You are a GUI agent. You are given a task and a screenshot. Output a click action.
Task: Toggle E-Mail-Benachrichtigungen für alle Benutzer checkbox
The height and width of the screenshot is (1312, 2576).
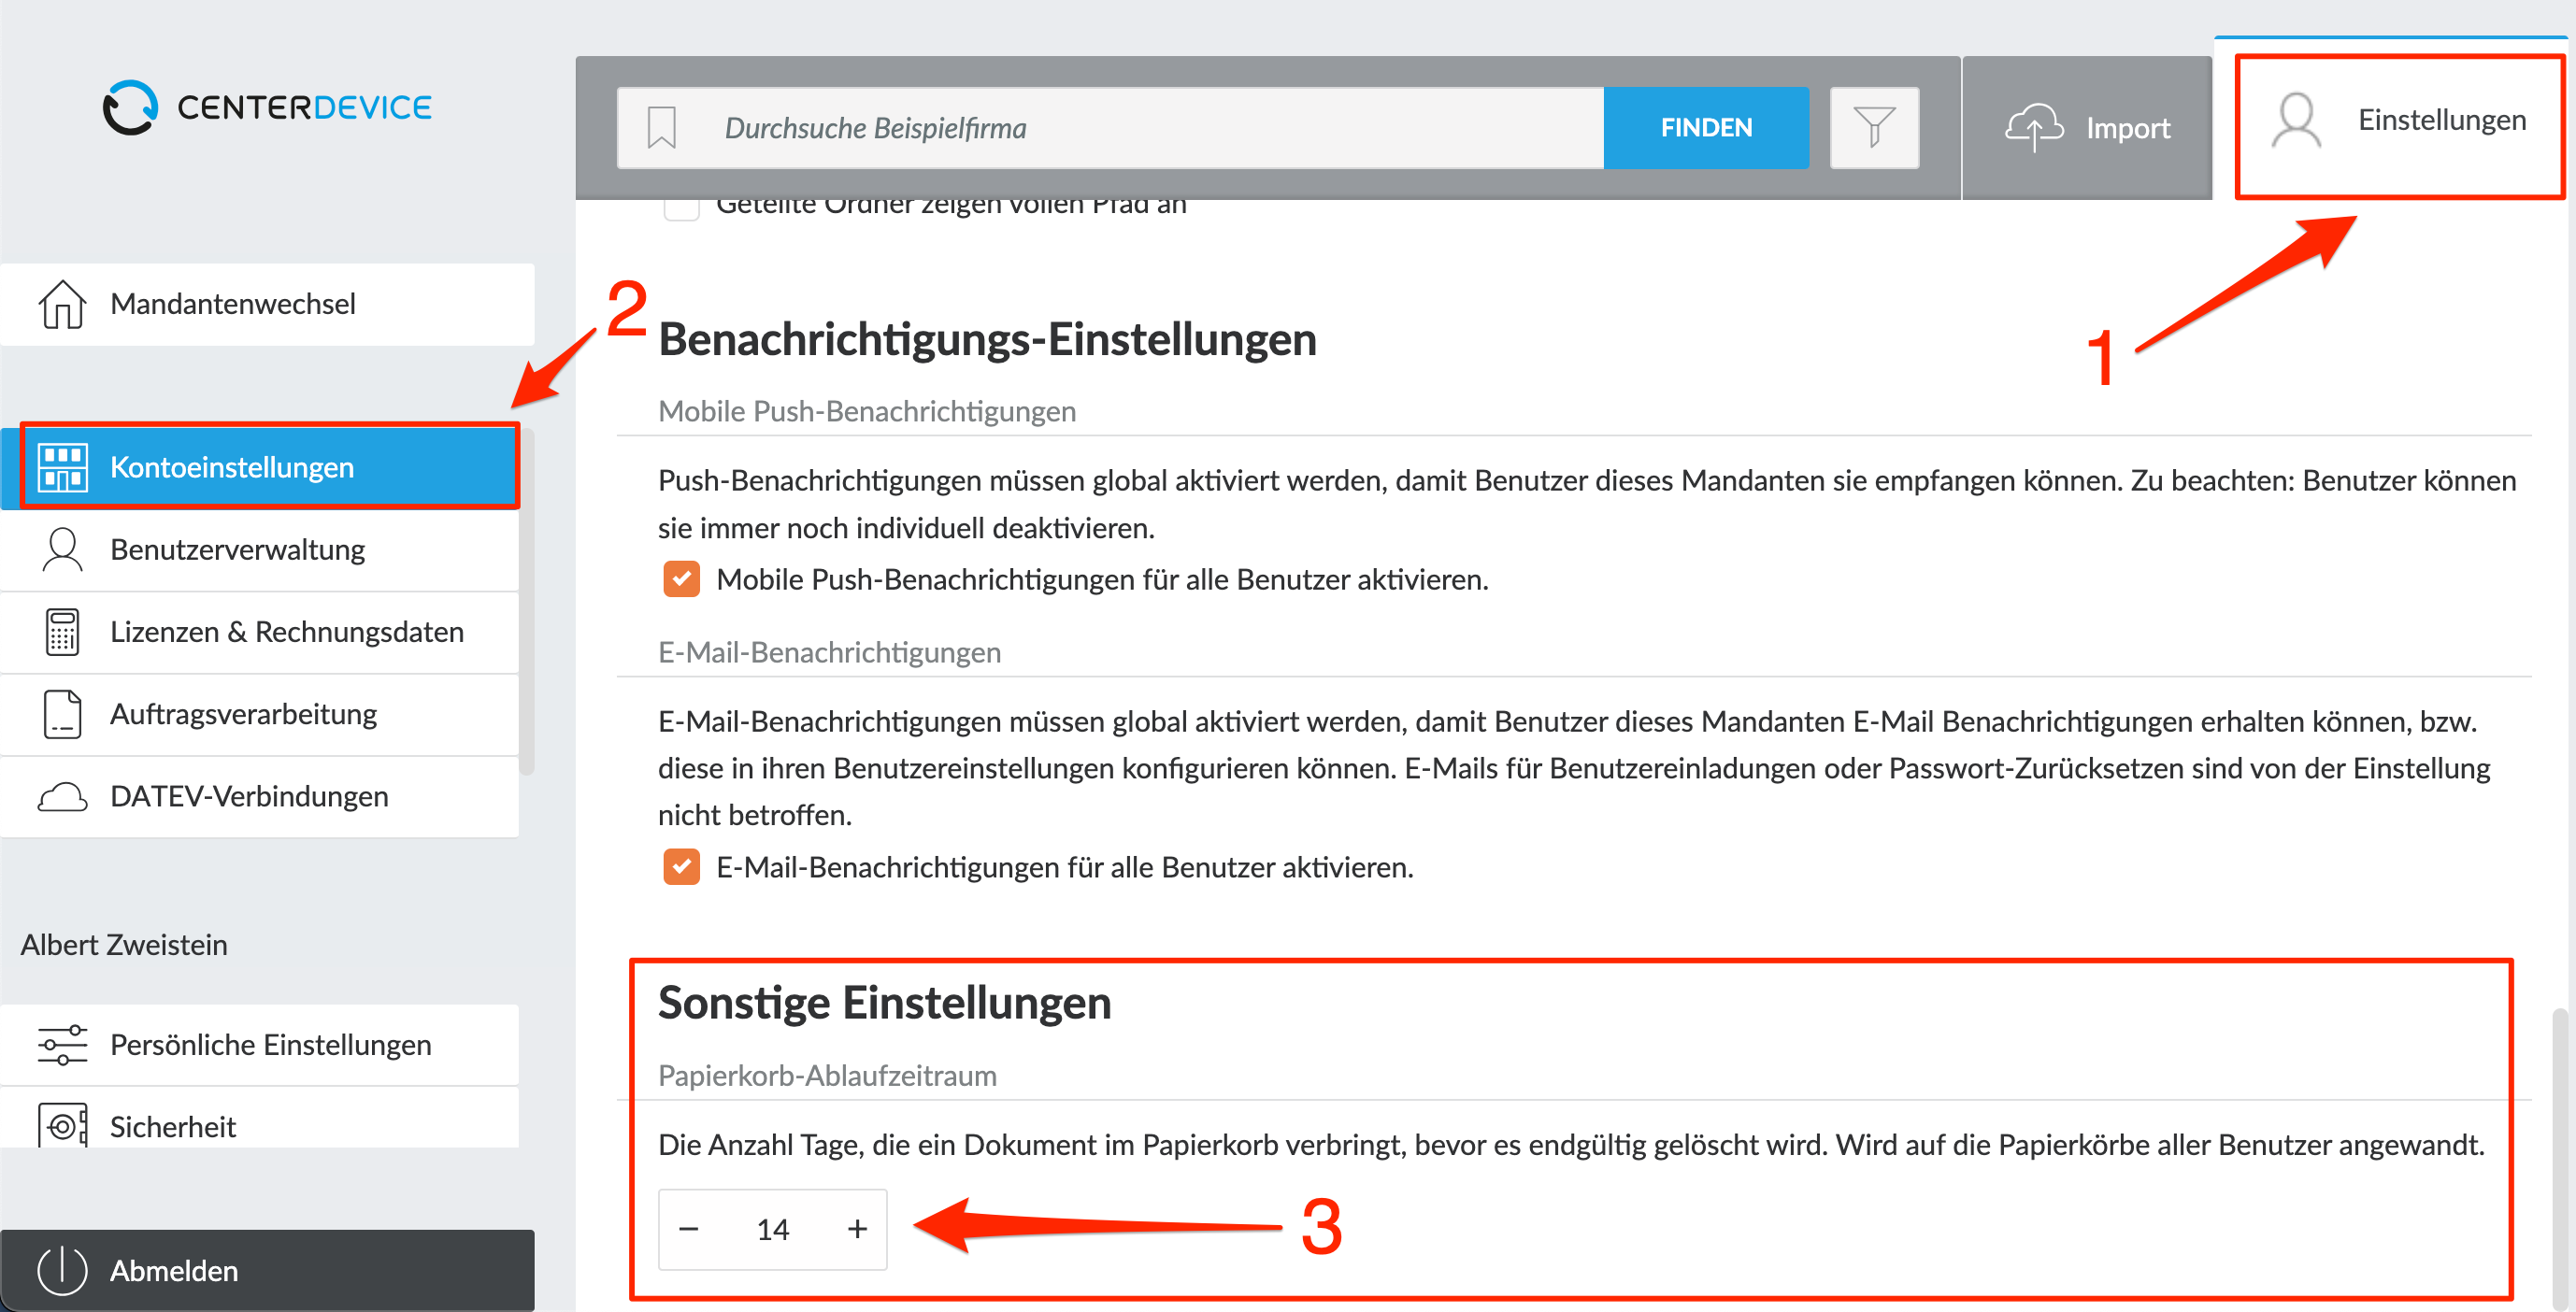(x=681, y=867)
